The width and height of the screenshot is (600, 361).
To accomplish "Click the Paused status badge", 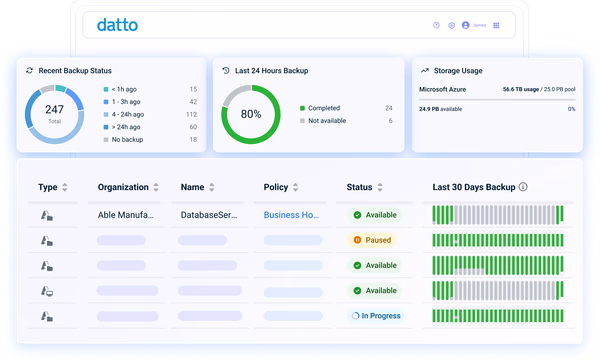I will (372, 240).
